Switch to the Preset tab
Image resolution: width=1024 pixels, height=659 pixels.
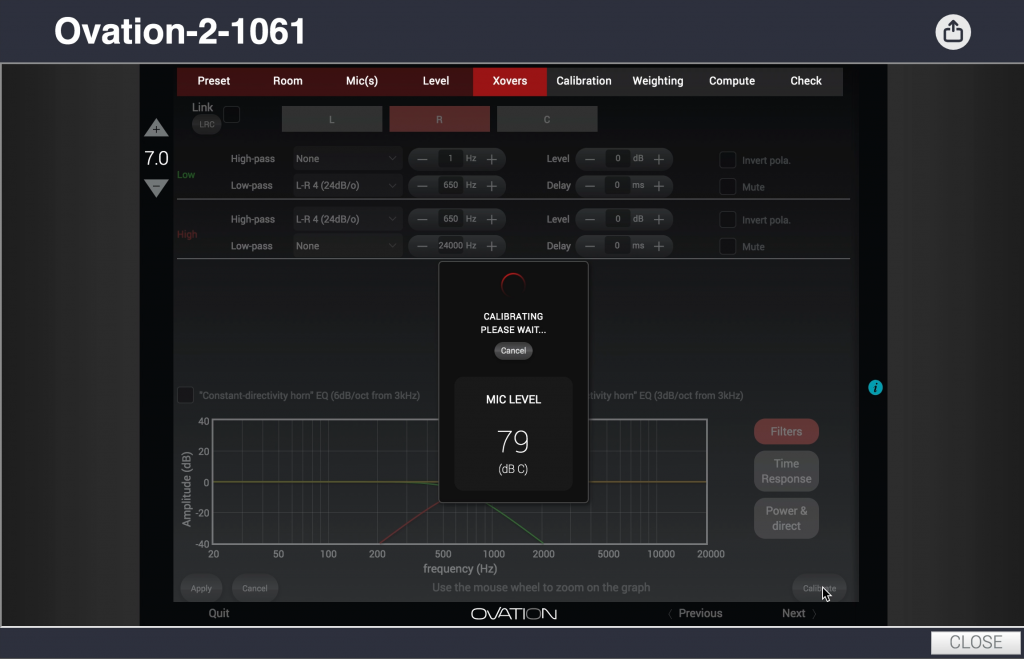point(214,81)
